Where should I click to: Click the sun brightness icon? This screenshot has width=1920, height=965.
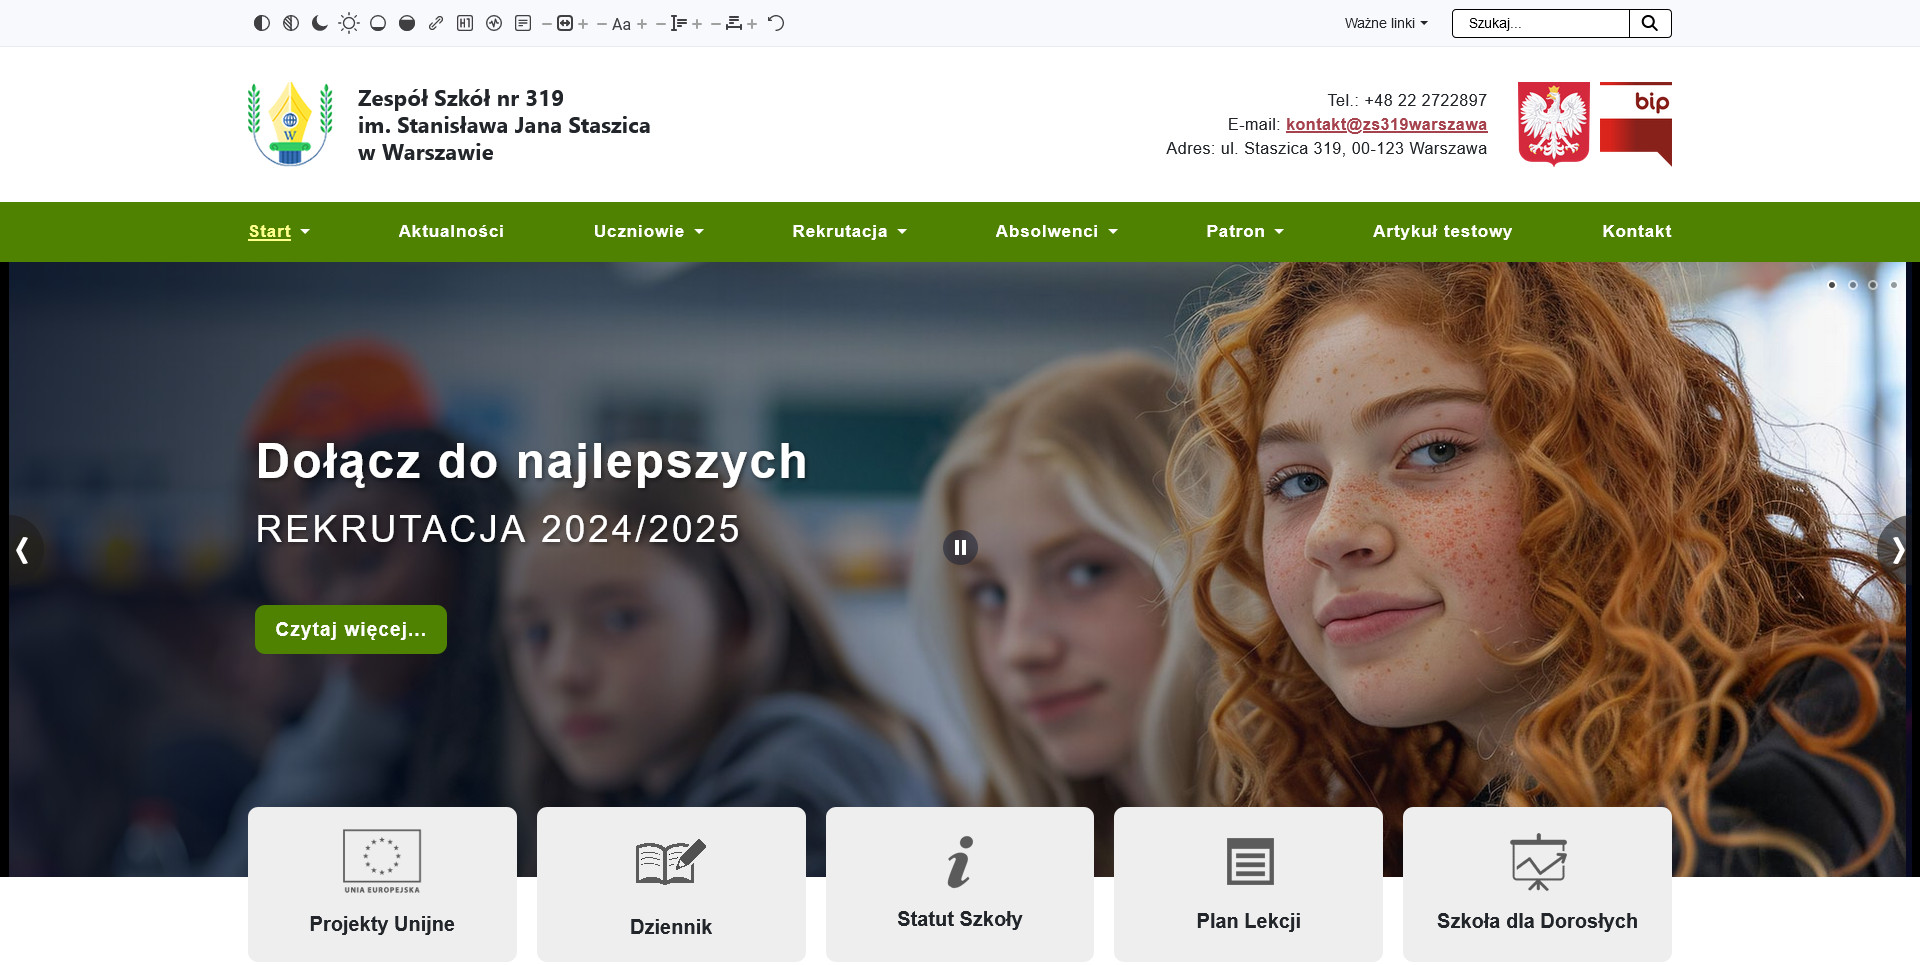point(348,23)
